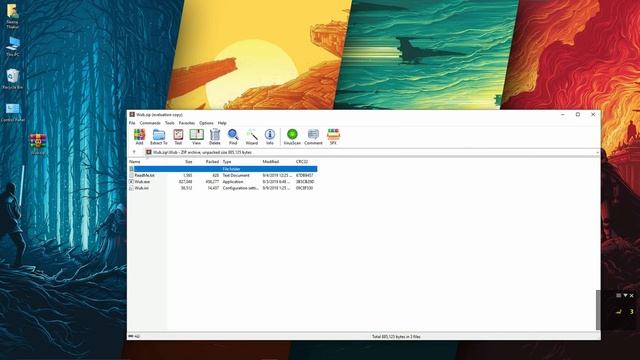This screenshot has width=640, height=360.
Task: Select the Recycle Bin desktop icon
Action: 12,79
